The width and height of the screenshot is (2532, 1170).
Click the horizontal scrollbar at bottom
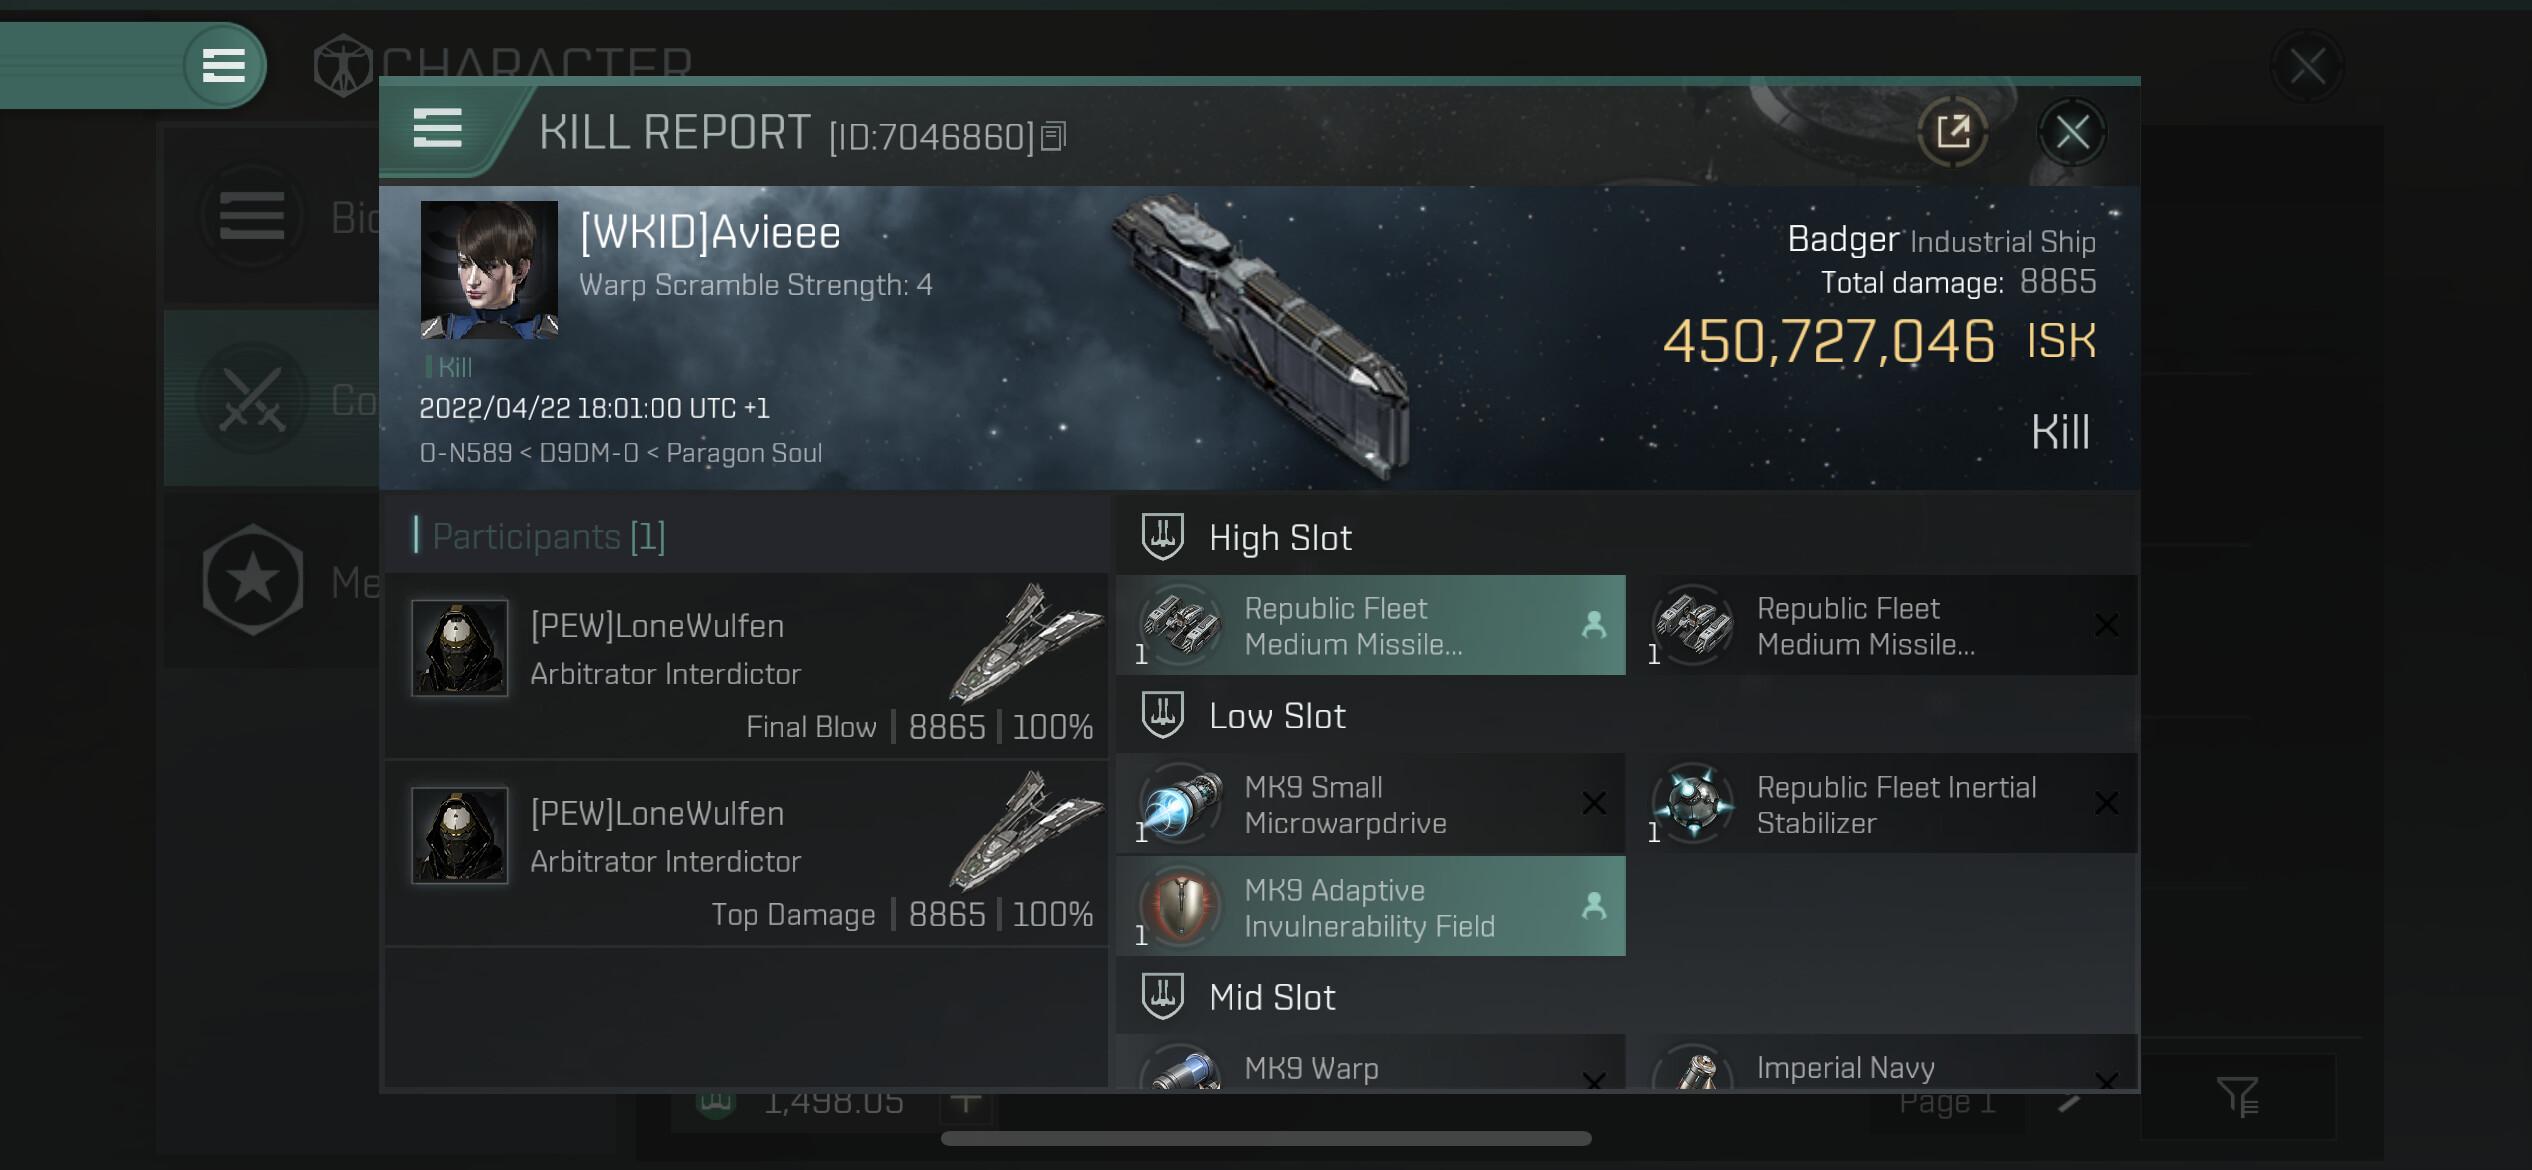(1266, 1138)
